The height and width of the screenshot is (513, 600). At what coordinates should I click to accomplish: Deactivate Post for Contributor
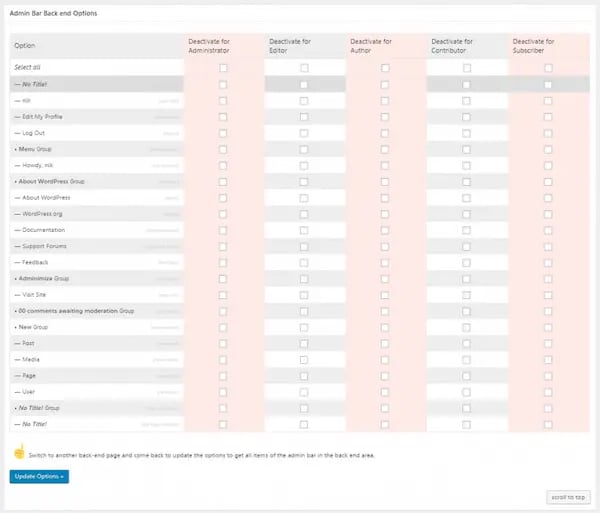(466, 343)
